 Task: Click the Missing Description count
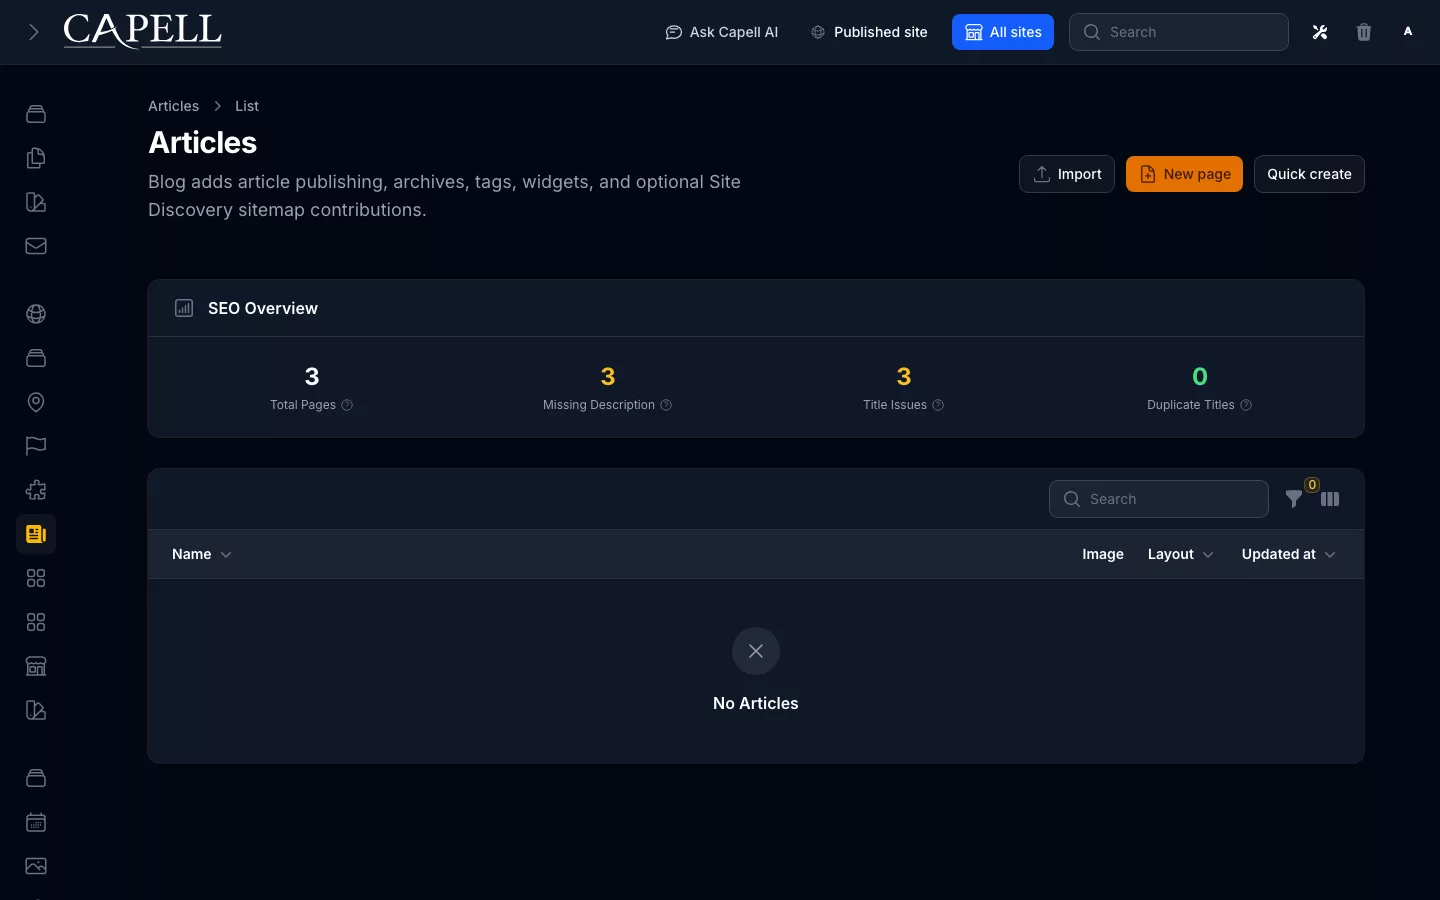pyautogui.click(x=608, y=377)
